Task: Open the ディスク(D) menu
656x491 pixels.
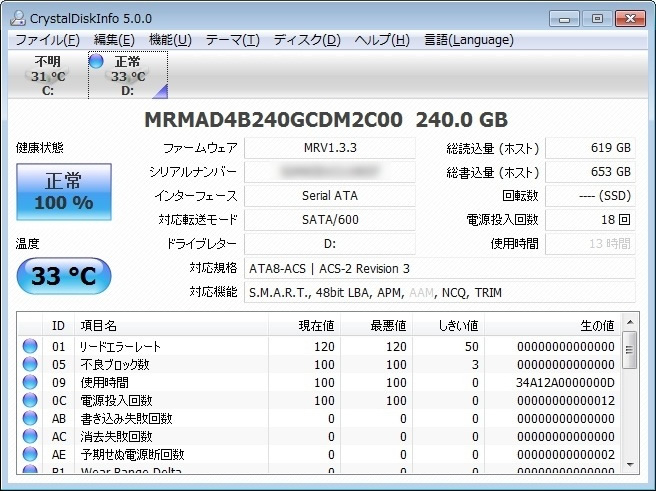Action: click(307, 40)
